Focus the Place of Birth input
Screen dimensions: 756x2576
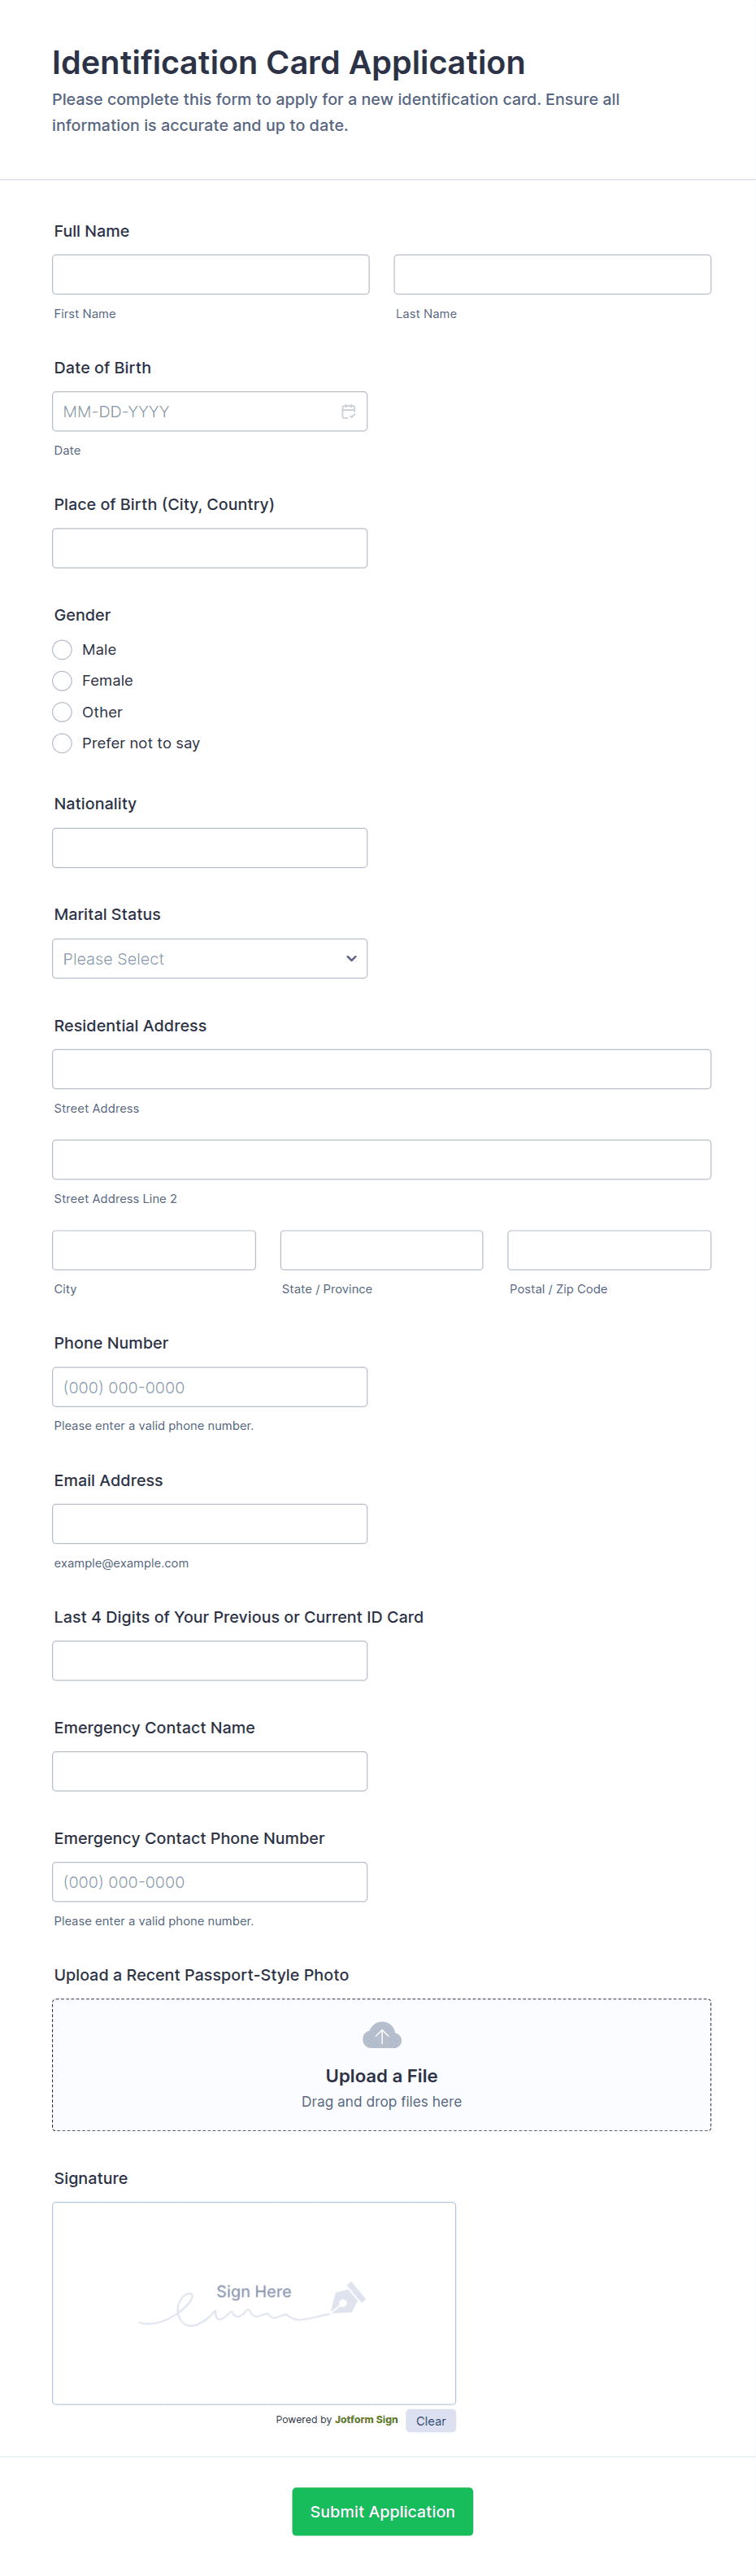coord(209,549)
